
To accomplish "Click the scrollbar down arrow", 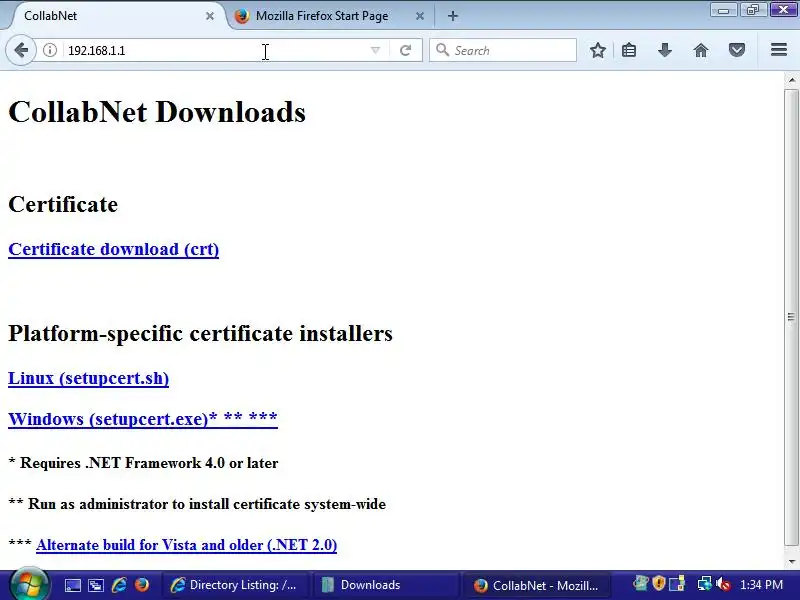I will point(791,562).
